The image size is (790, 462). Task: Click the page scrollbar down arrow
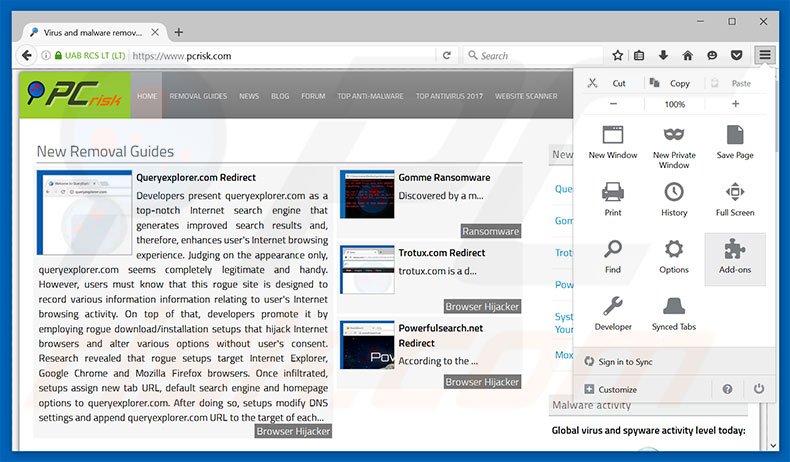773,445
